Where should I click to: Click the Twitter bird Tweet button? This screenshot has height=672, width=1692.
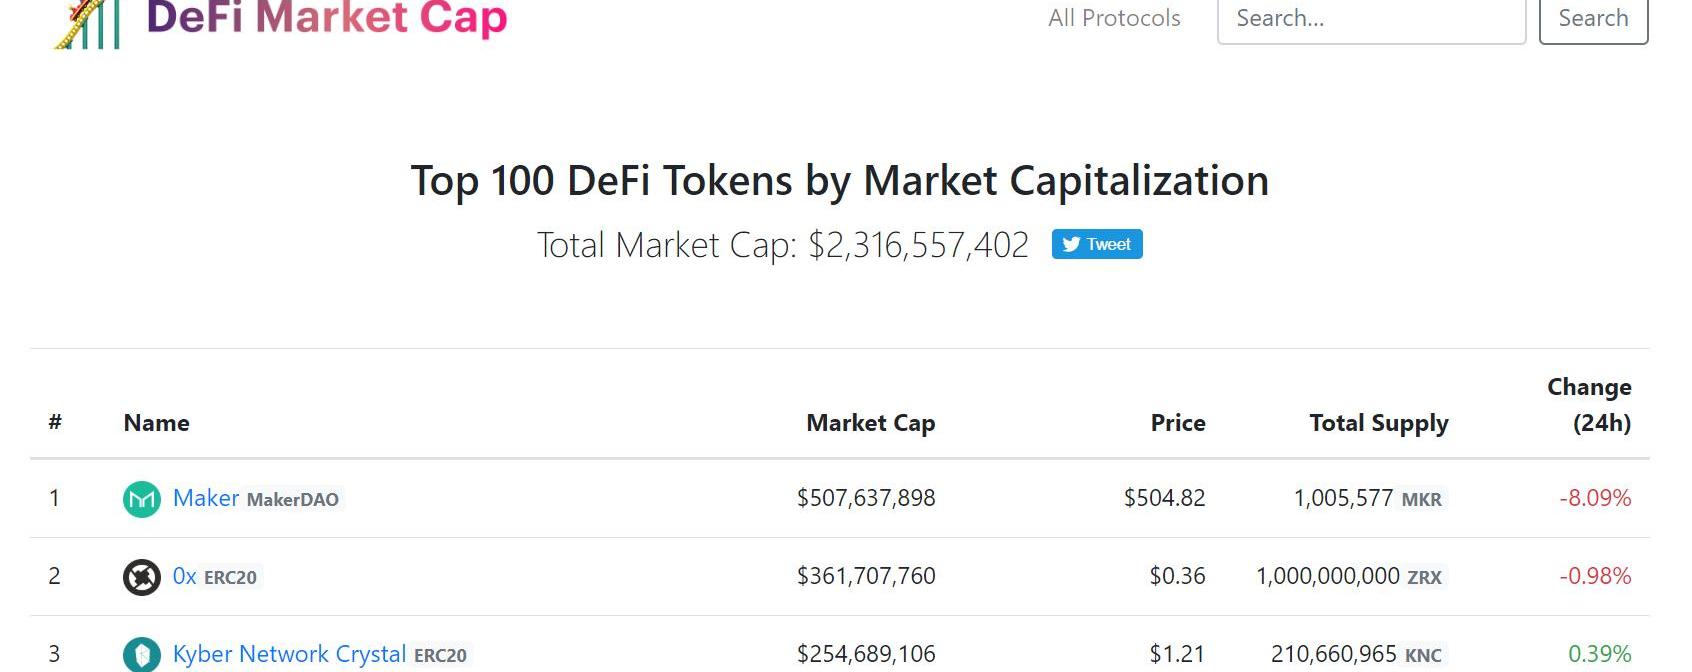tap(1097, 244)
